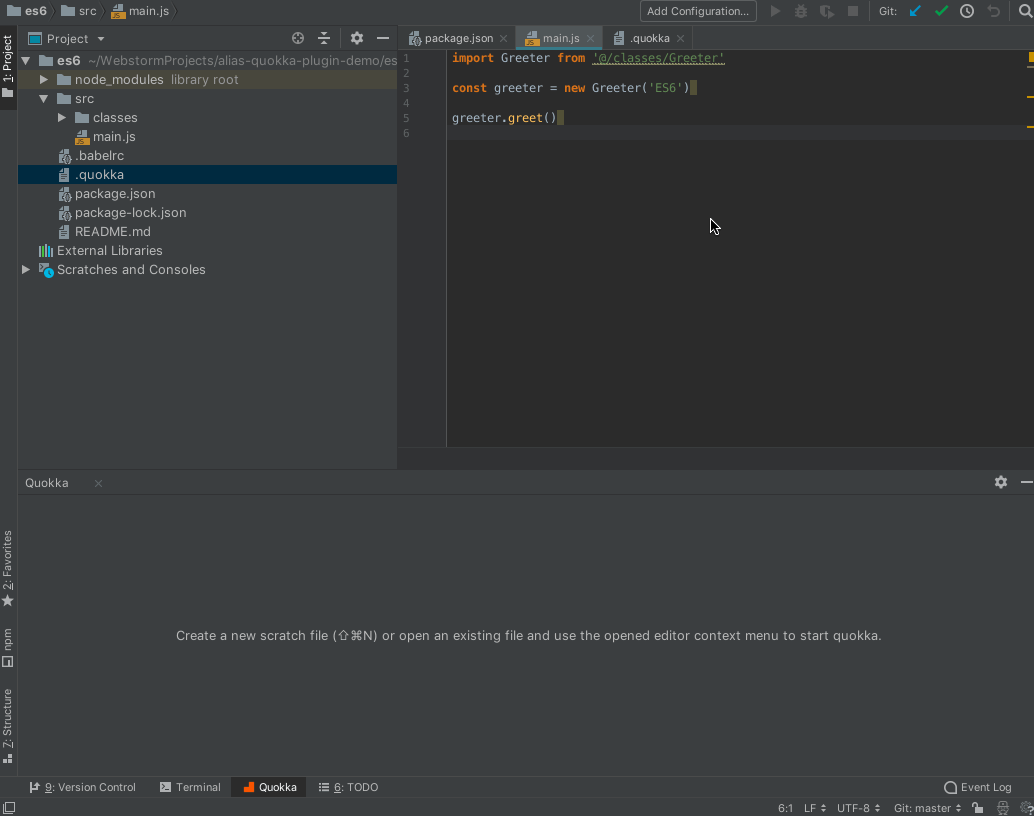
Task: Switch to the package.json editor tab
Action: click(457, 37)
